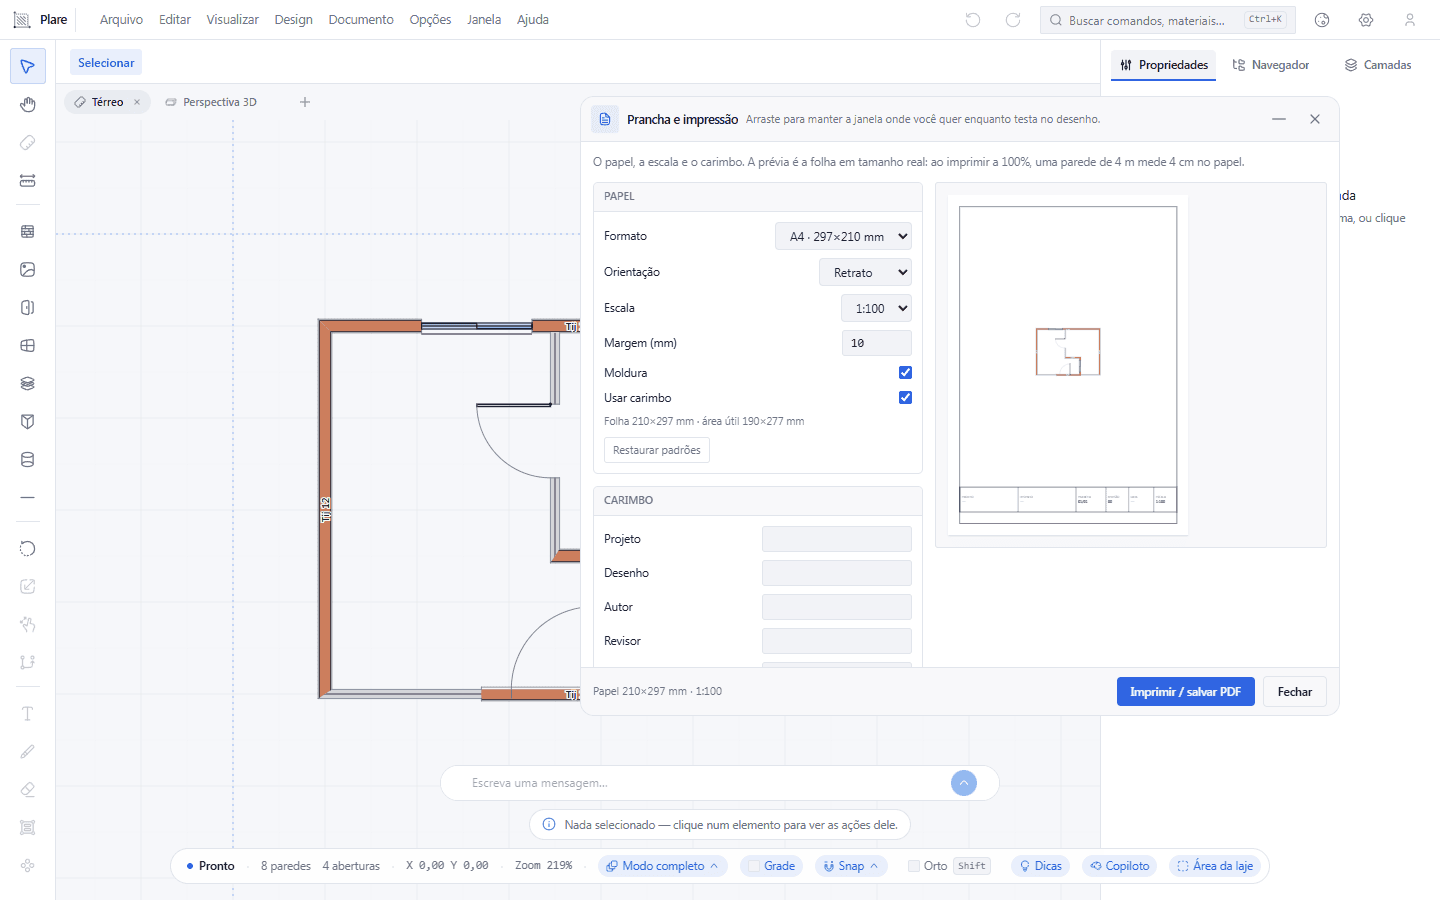The width and height of the screenshot is (1440, 900).
Task: Expand the Modo completo menu
Action: point(663,866)
